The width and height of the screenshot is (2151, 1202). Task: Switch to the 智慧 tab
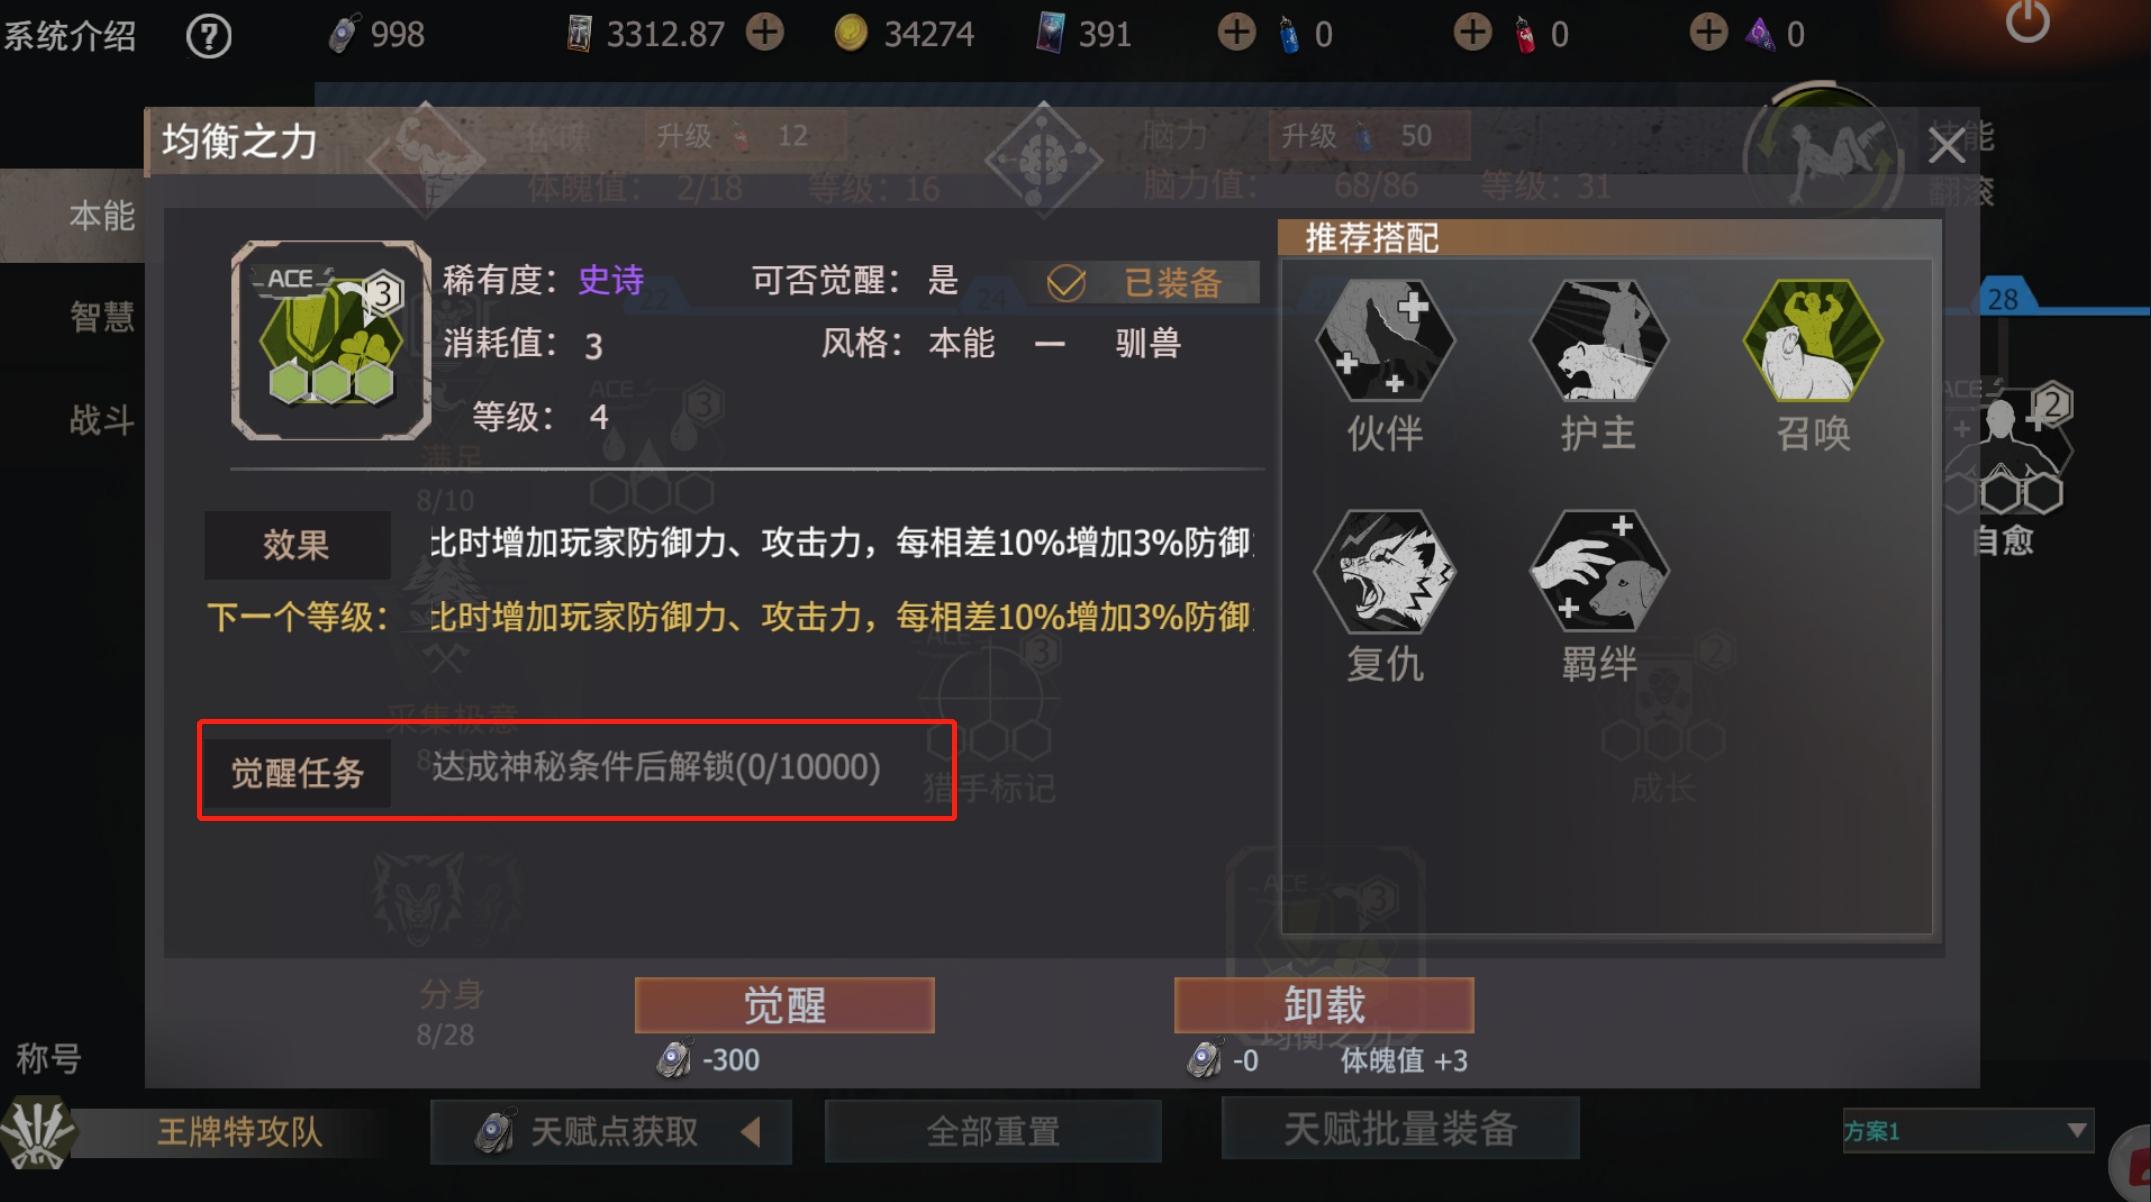[101, 317]
